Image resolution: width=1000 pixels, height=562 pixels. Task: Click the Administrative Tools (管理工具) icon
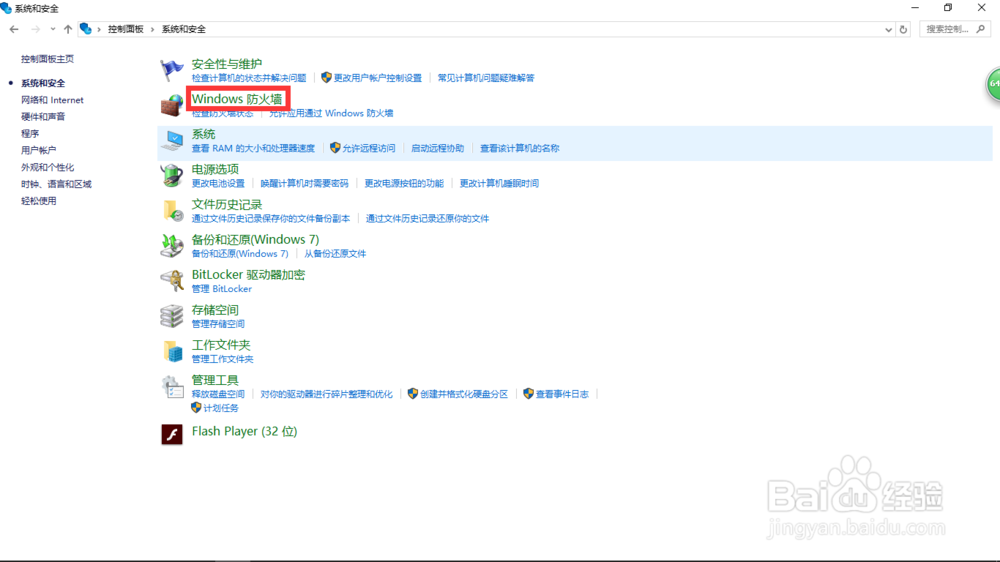coord(172,387)
